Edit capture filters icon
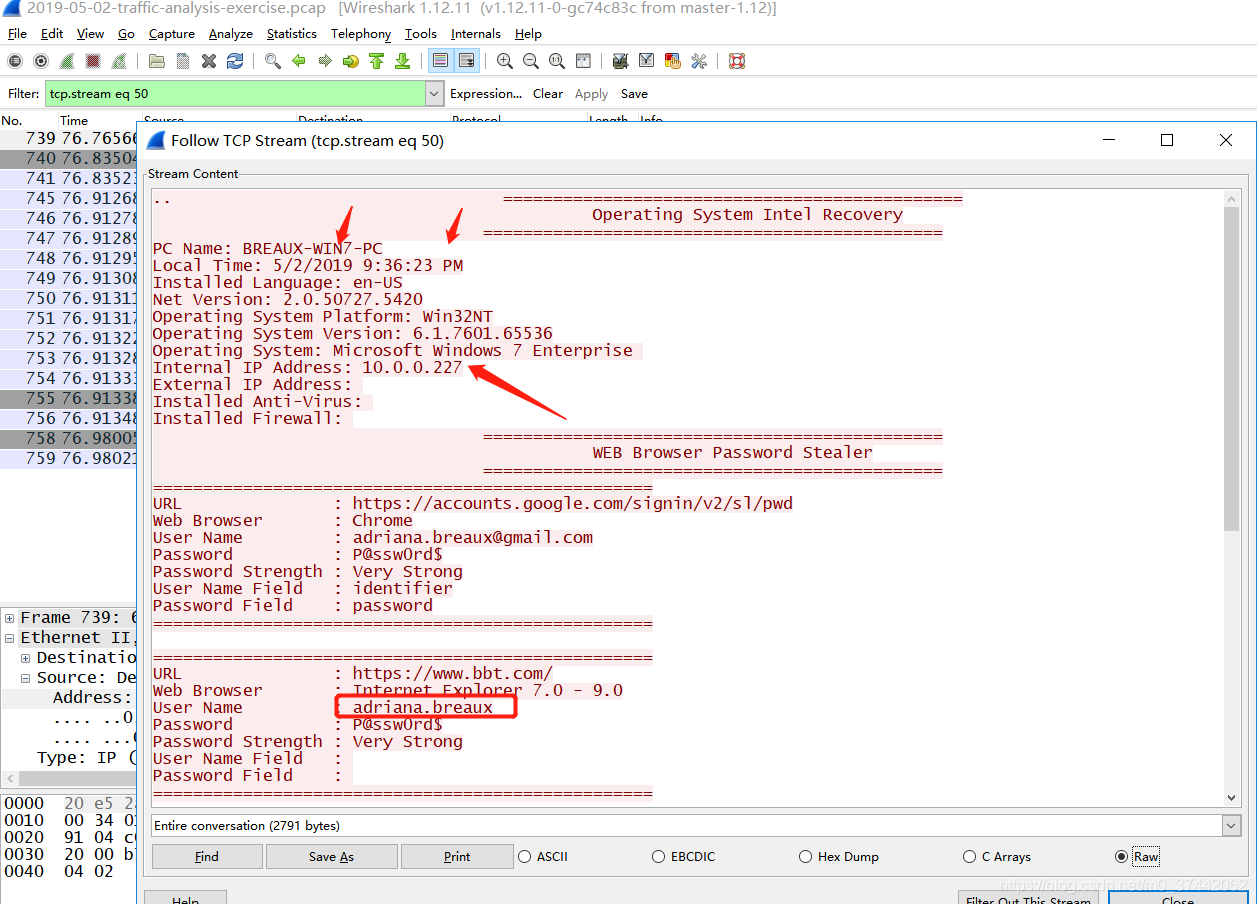Screen dimensions: 1257x904 point(621,61)
